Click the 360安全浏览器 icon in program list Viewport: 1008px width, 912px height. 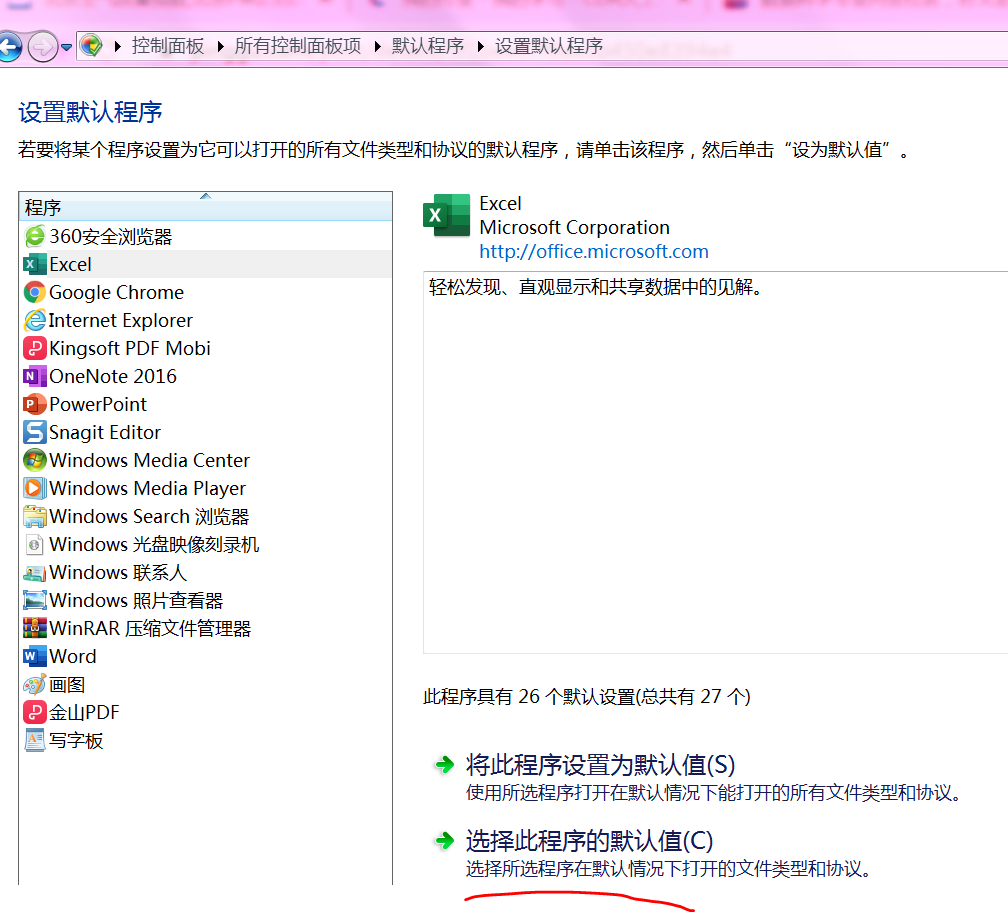click(35, 237)
